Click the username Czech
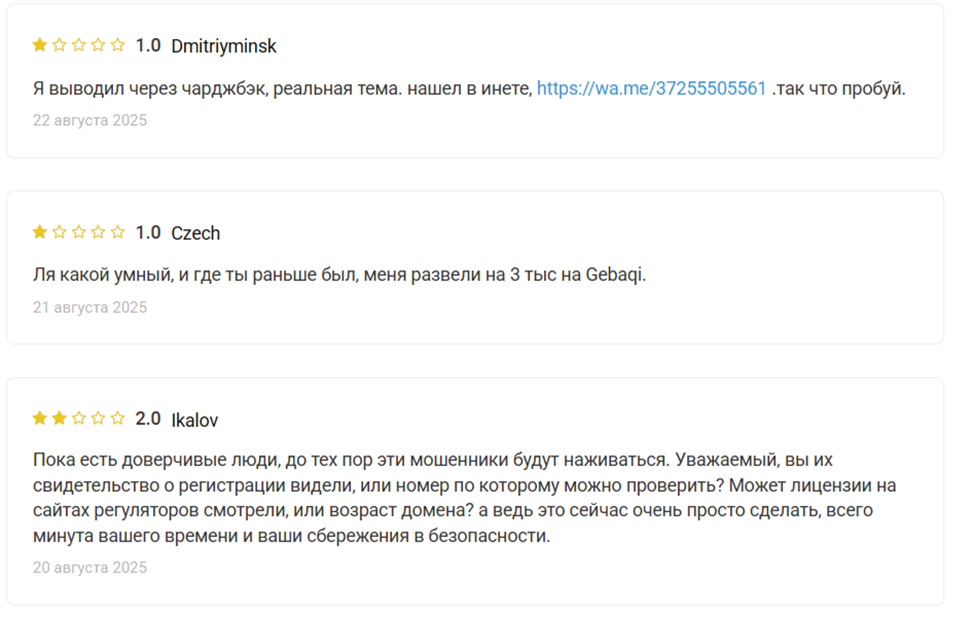This screenshot has height=618, width=974. 196,233
